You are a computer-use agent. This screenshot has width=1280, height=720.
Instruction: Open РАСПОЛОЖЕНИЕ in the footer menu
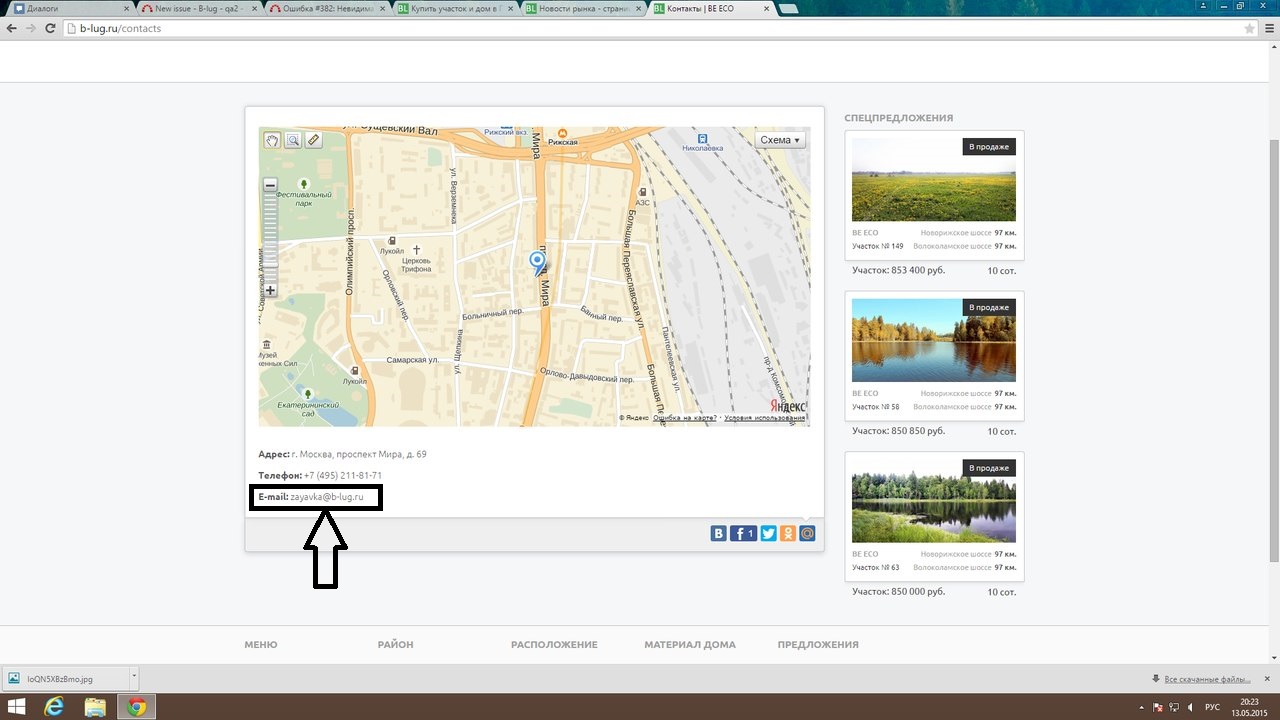pos(554,645)
